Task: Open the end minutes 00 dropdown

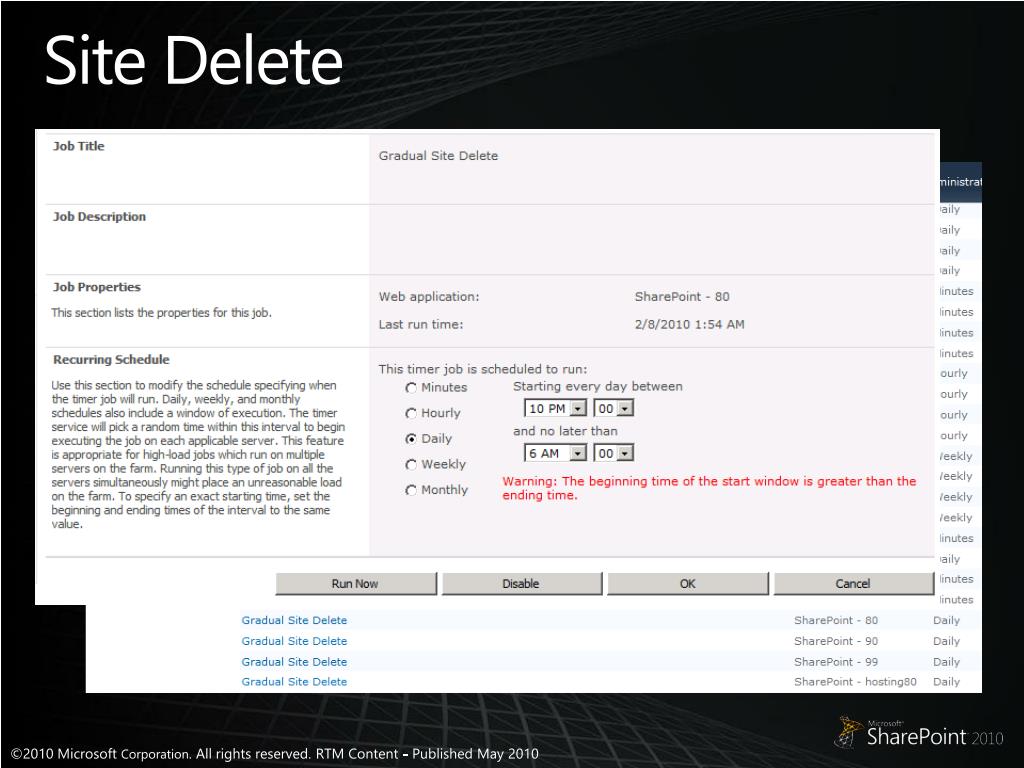Action: (613, 453)
